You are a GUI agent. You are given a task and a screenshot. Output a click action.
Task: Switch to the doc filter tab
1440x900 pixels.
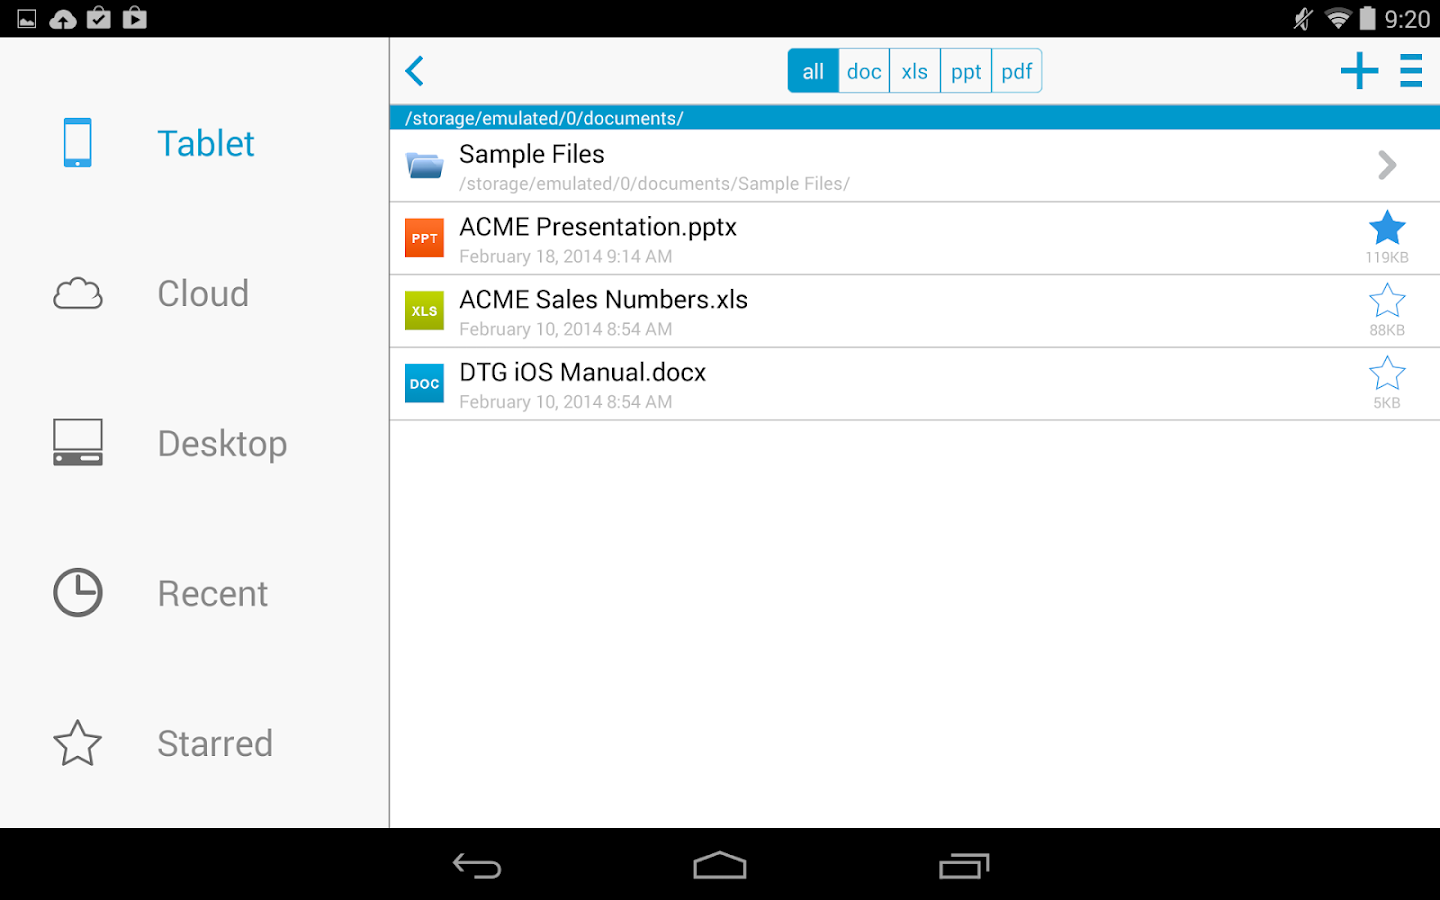(x=862, y=70)
